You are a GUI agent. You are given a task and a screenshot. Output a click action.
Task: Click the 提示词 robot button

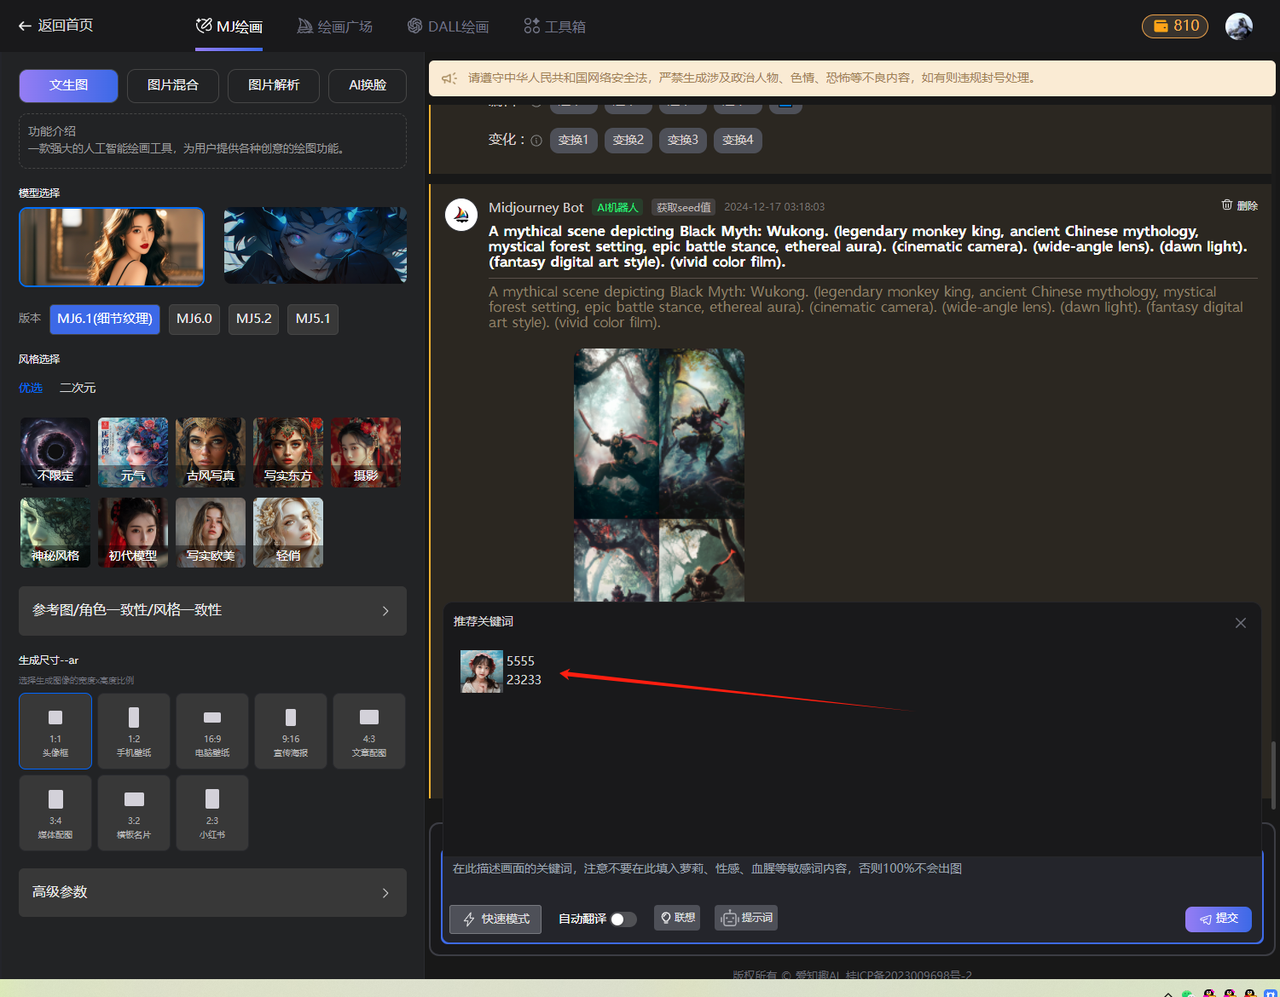[x=746, y=918]
